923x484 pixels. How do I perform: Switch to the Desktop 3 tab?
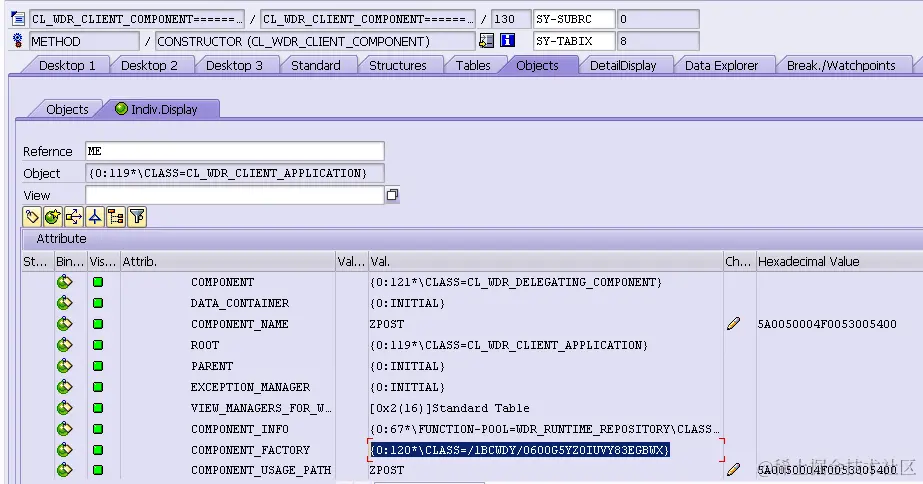pyautogui.click(x=234, y=65)
